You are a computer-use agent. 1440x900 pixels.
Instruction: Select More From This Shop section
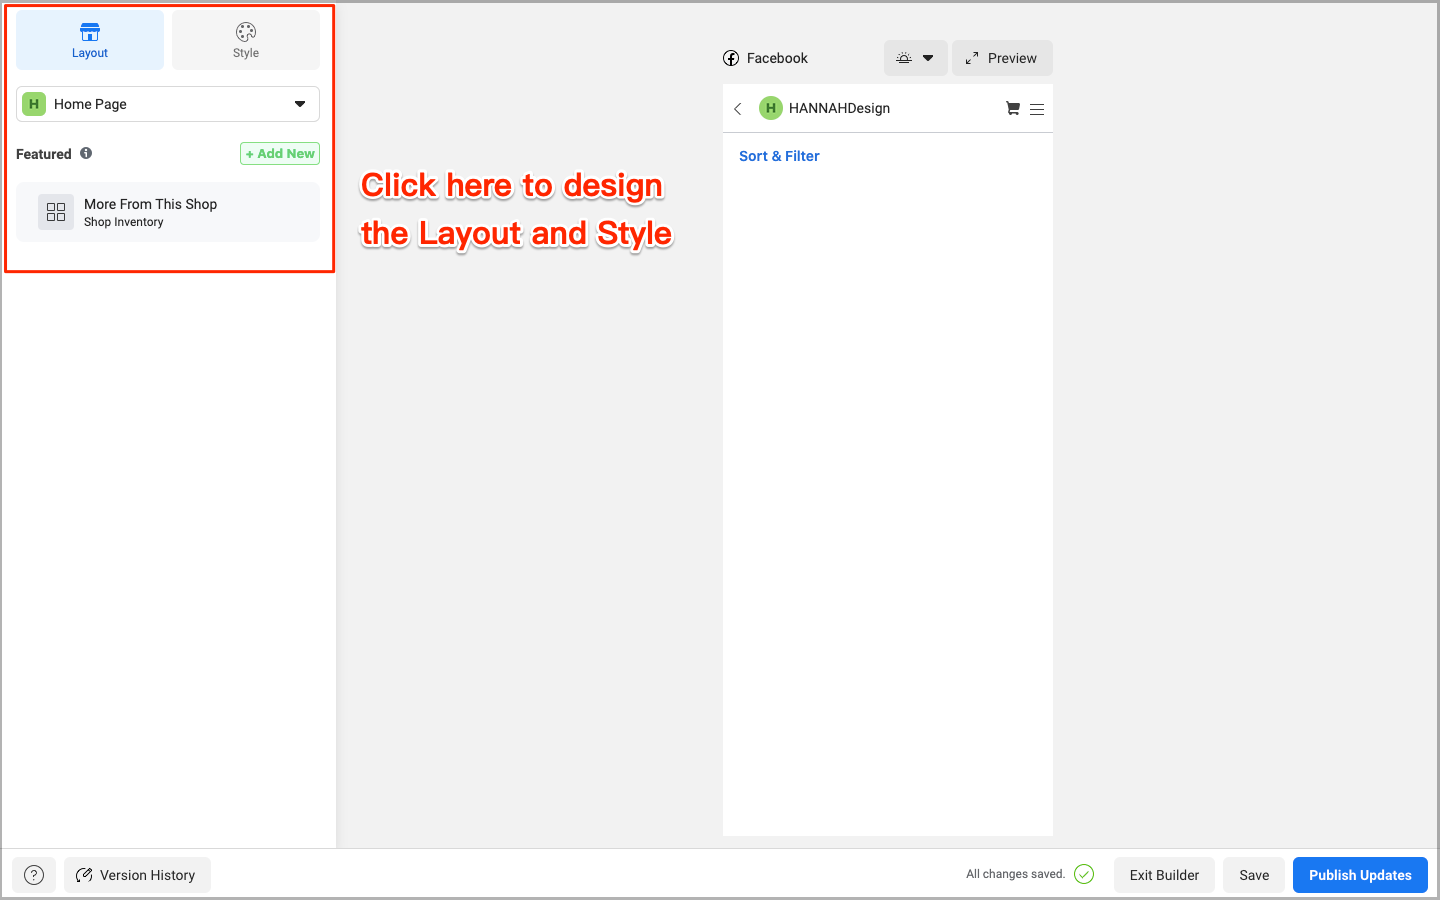pos(168,212)
